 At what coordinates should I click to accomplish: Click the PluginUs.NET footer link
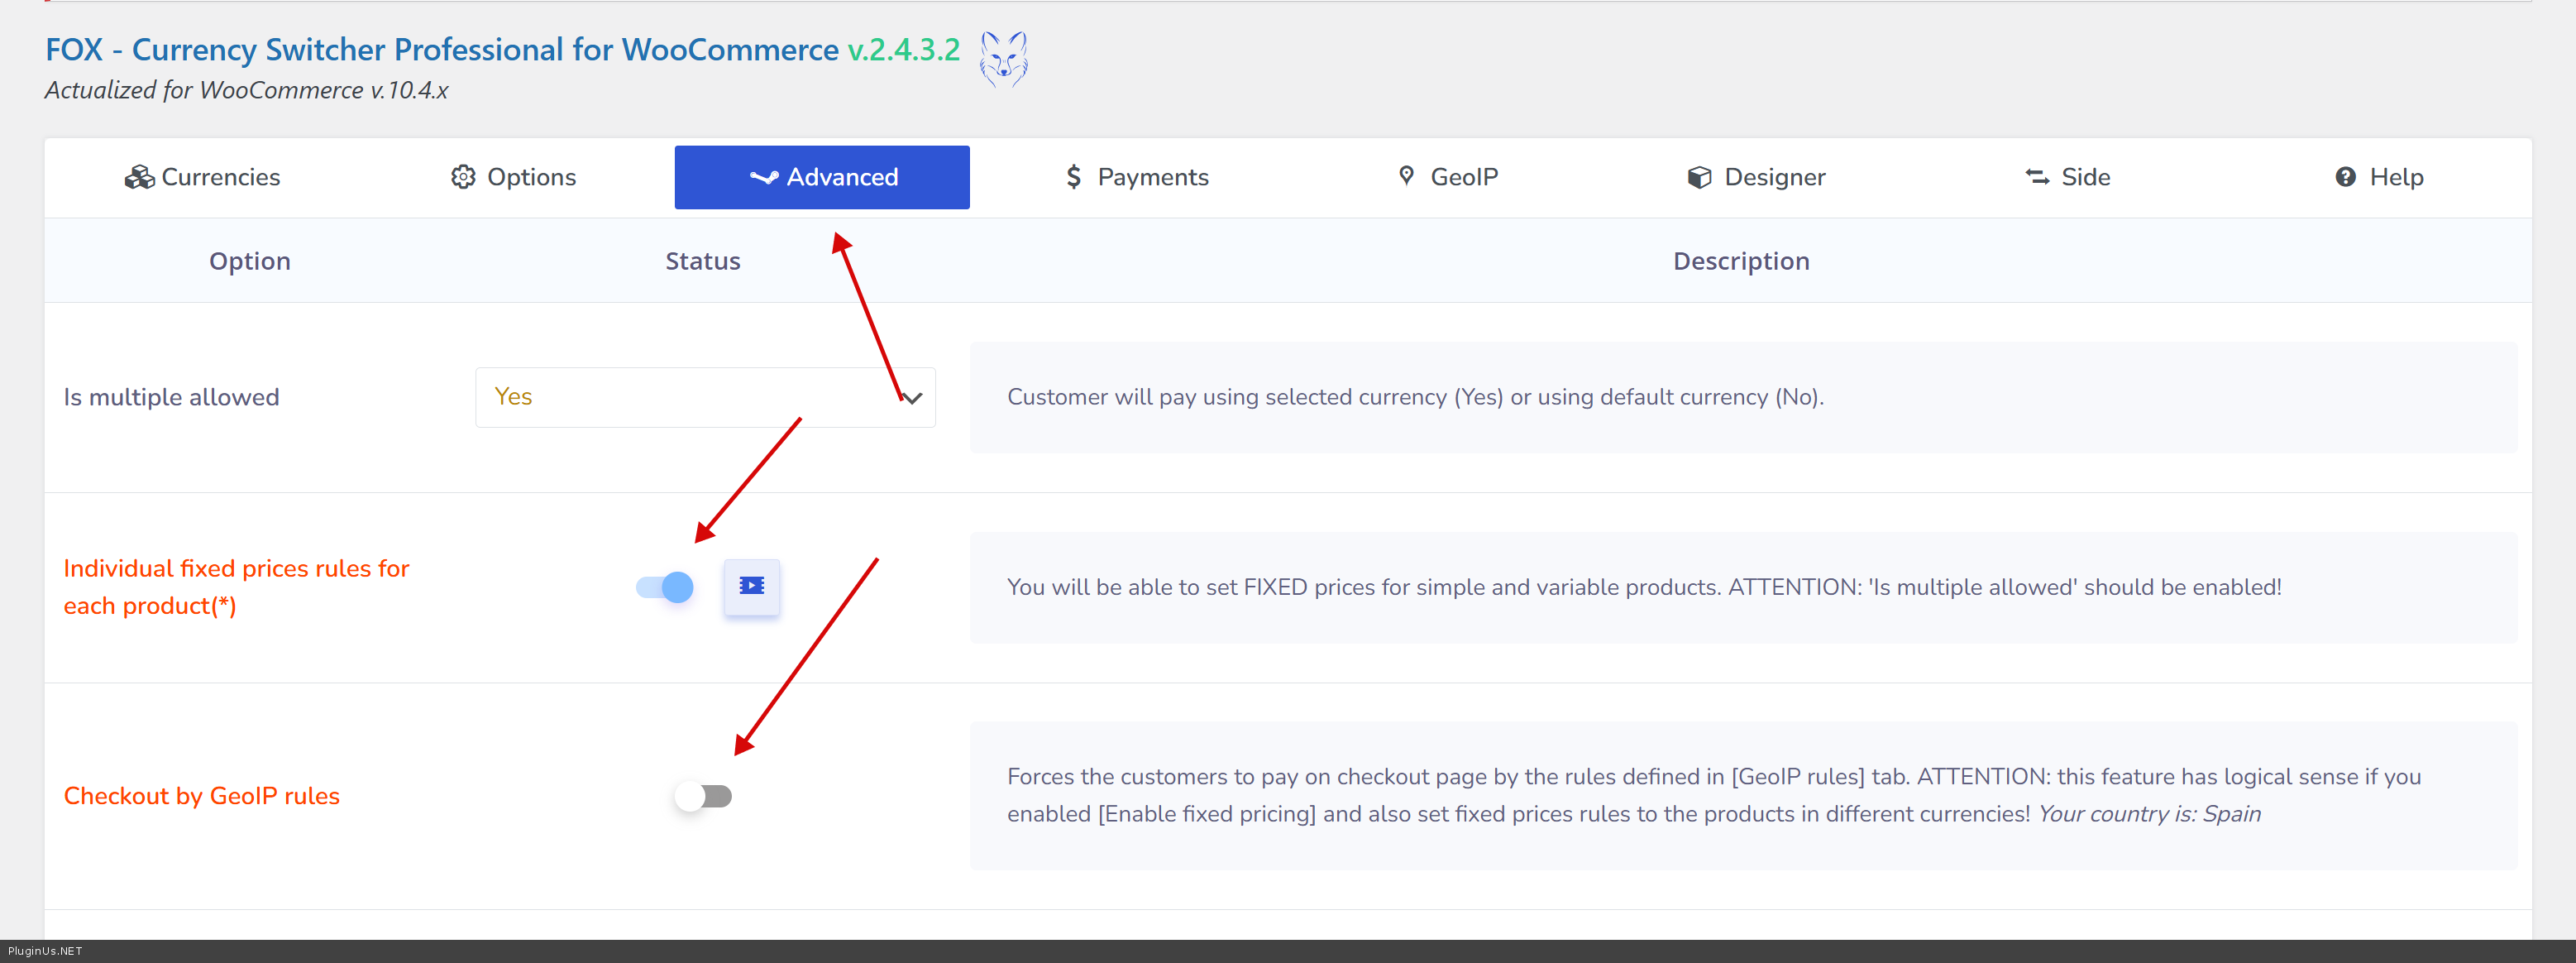pos(45,951)
